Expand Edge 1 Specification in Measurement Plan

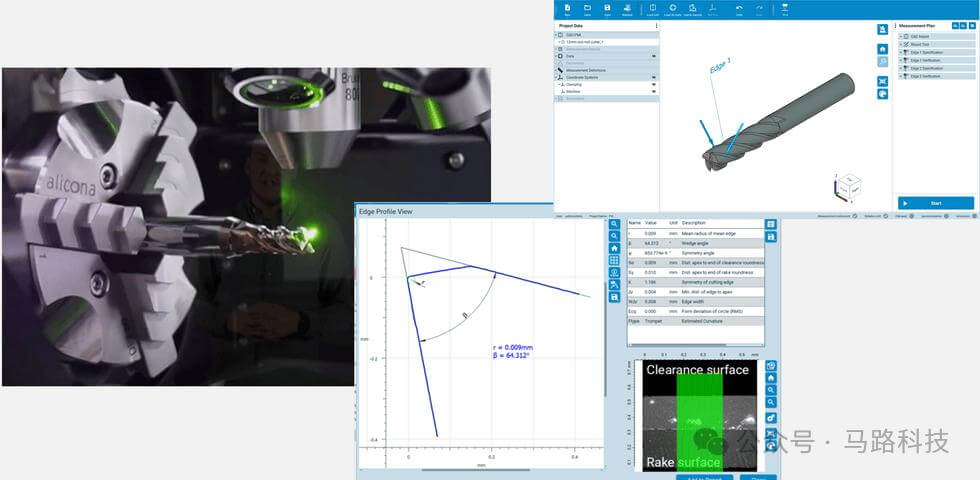point(902,53)
